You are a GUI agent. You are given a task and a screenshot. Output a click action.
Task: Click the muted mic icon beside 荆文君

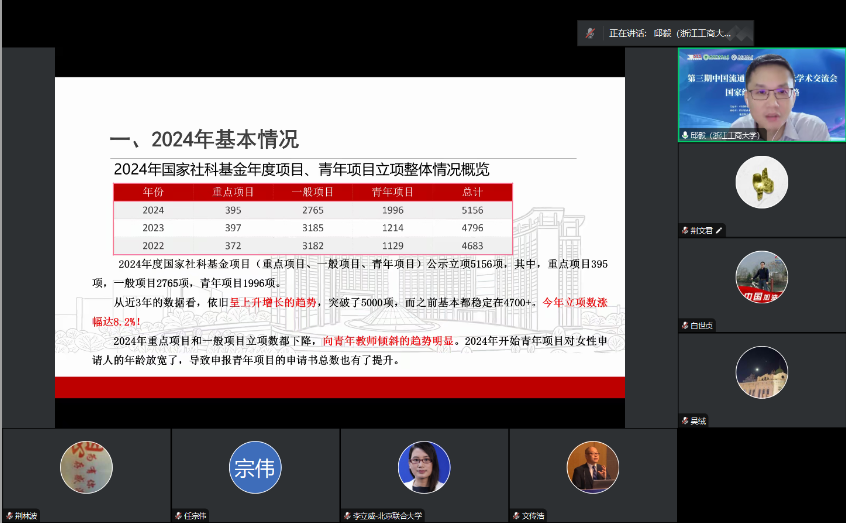point(686,230)
